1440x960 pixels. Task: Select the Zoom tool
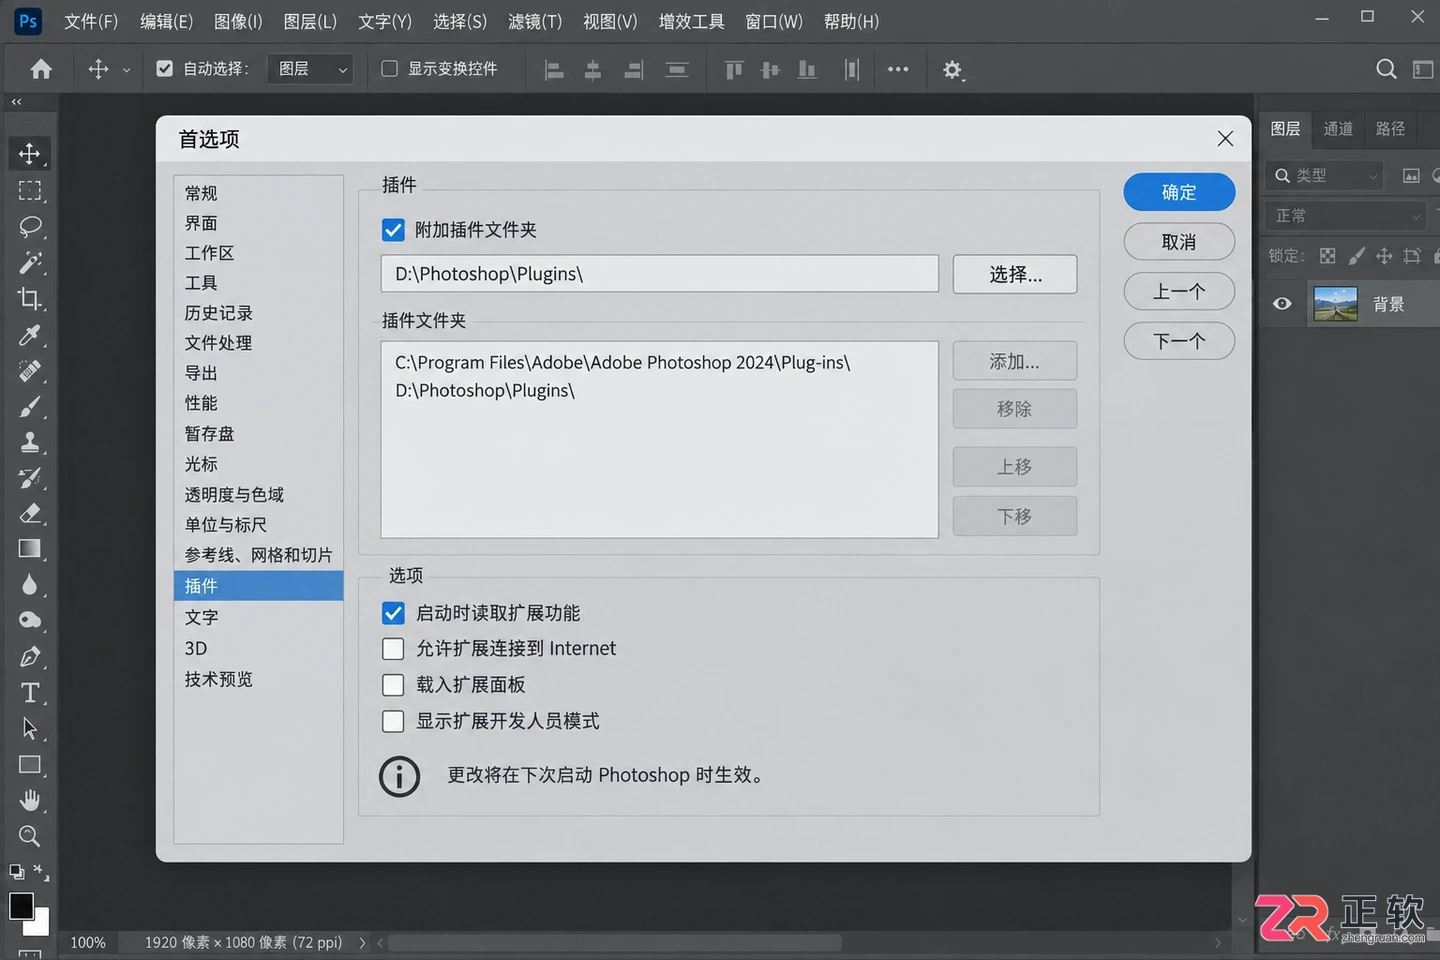click(30, 836)
